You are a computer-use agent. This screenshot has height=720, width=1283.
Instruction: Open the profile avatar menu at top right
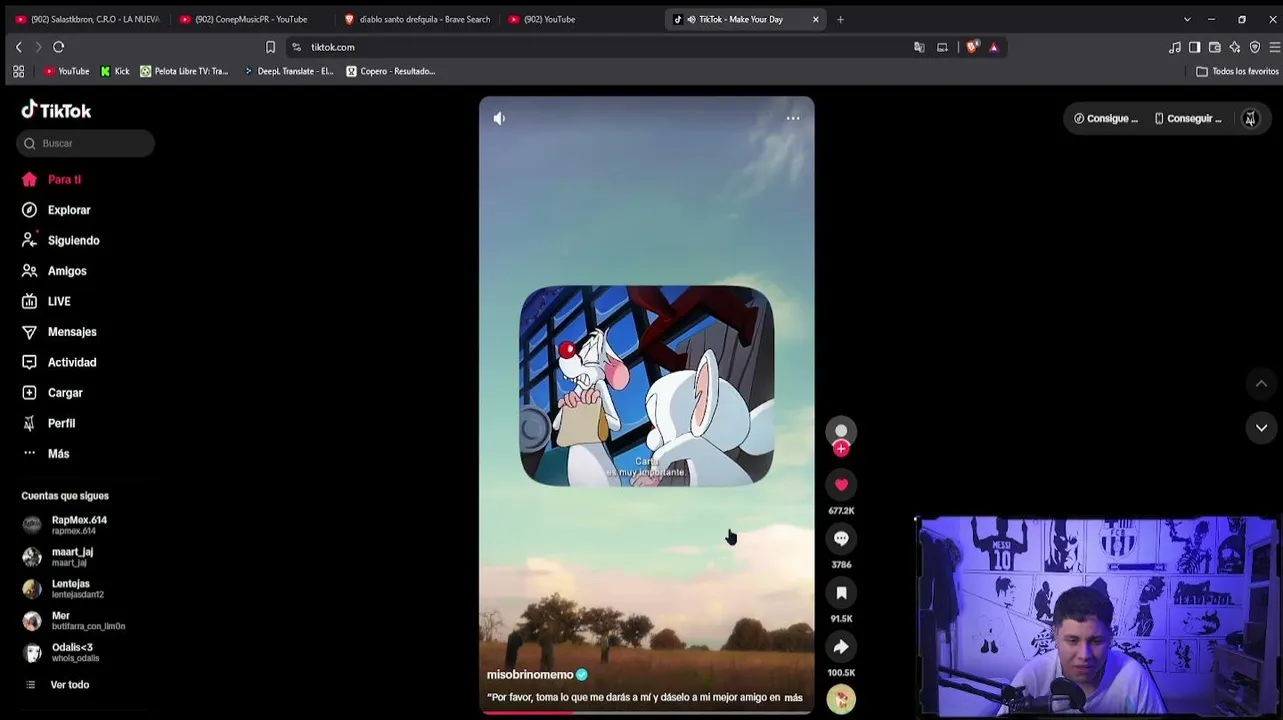pyautogui.click(x=1250, y=118)
